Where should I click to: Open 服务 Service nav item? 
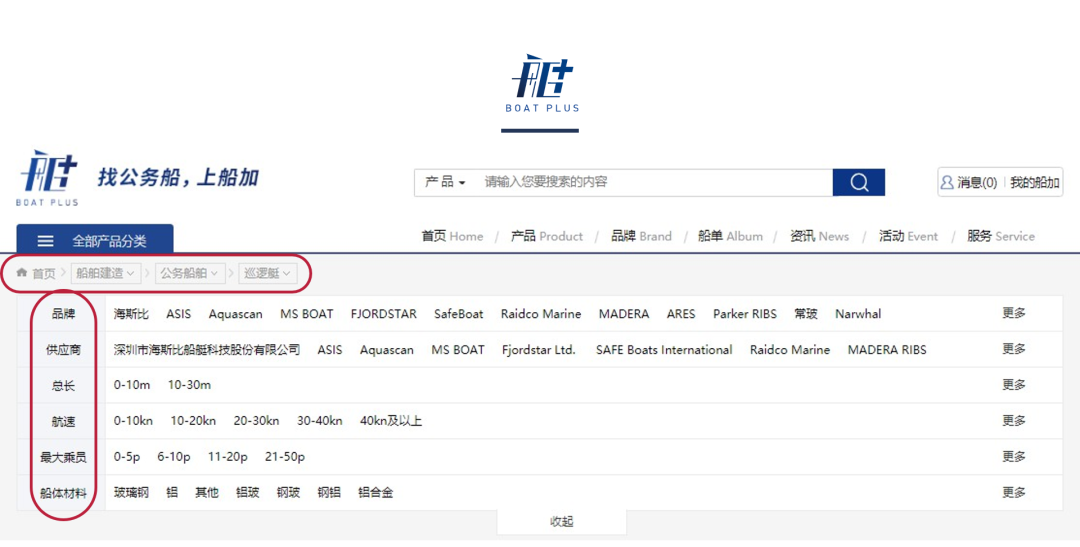click(x=1000, y=236)
